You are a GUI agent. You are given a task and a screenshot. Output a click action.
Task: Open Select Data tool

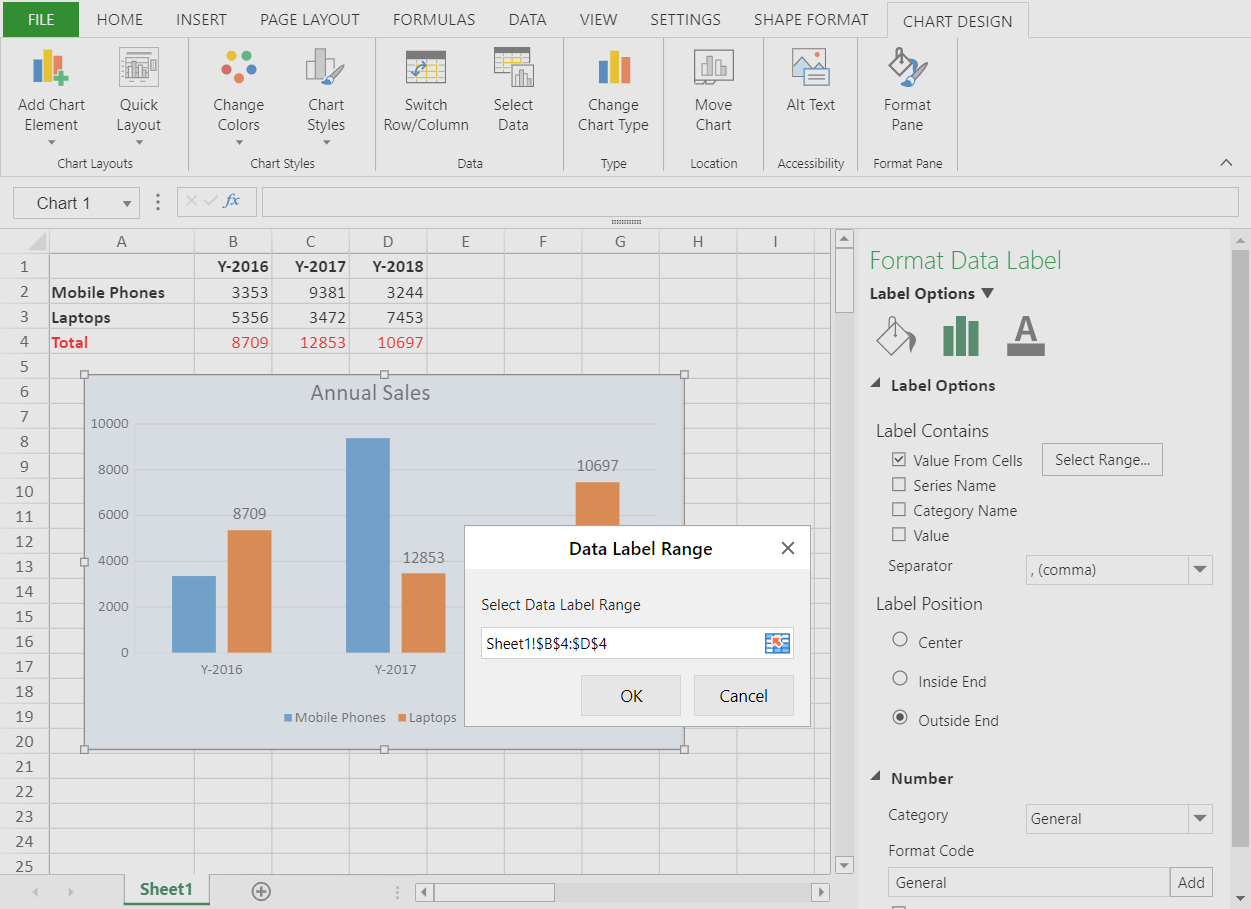[x=513, y=67]
